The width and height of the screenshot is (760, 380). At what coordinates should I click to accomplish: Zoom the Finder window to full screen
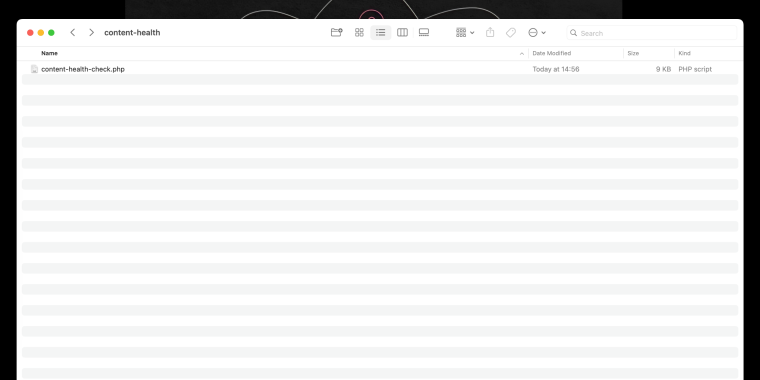[51, 32]
